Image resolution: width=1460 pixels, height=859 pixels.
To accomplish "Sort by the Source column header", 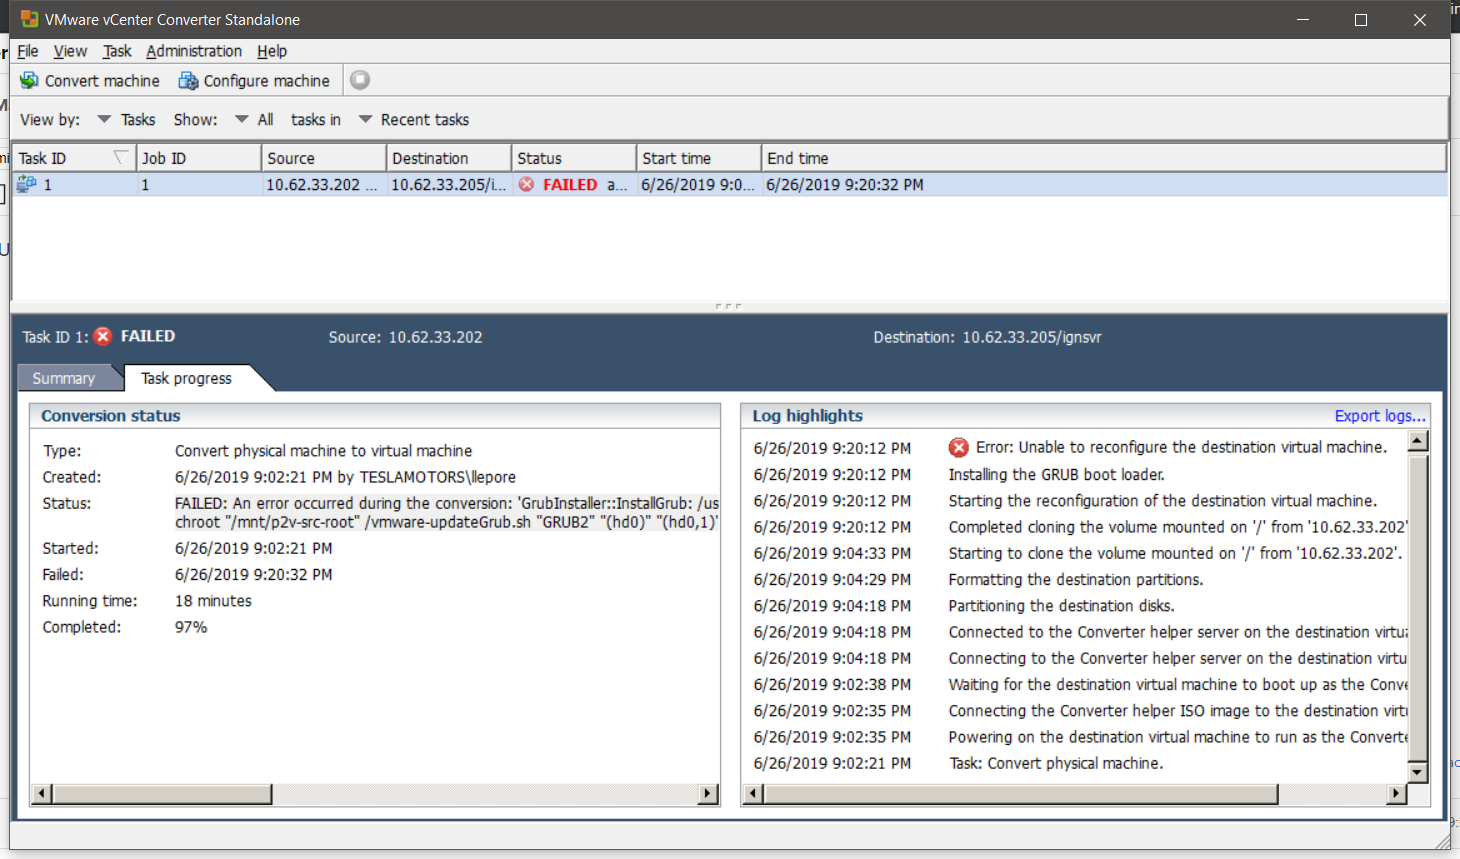I will [x=324, y=158].
